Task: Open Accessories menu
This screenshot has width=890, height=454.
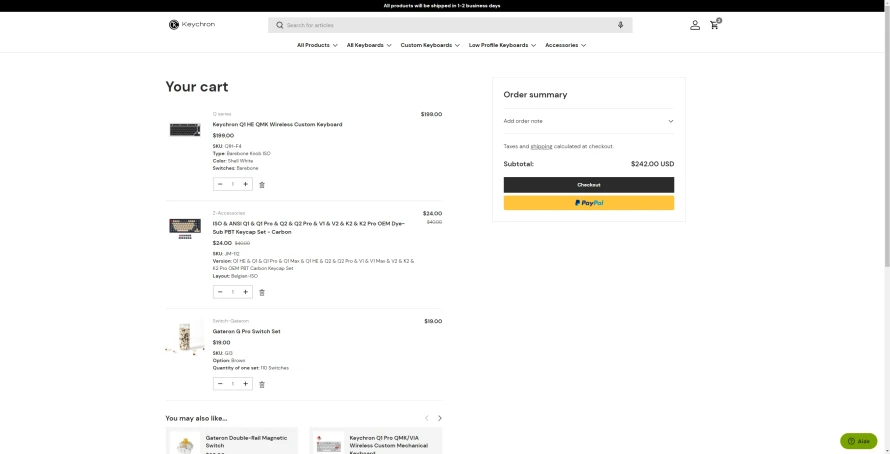Action: tap(565, 45)
